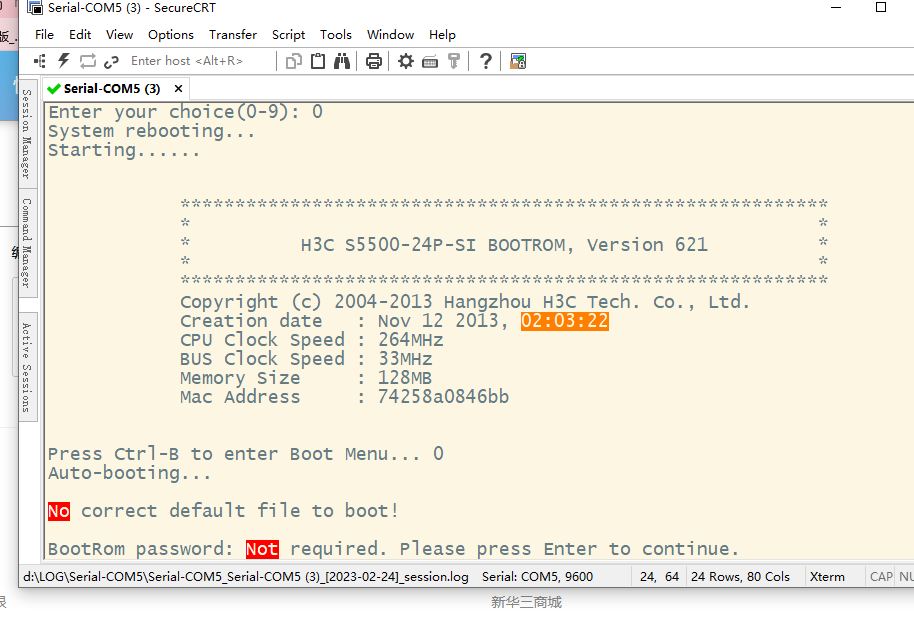Image resolution: width=914 pixels, height=639 pixels.
Task: Click the Help question mark icon
Action: (x=485, y=61)
